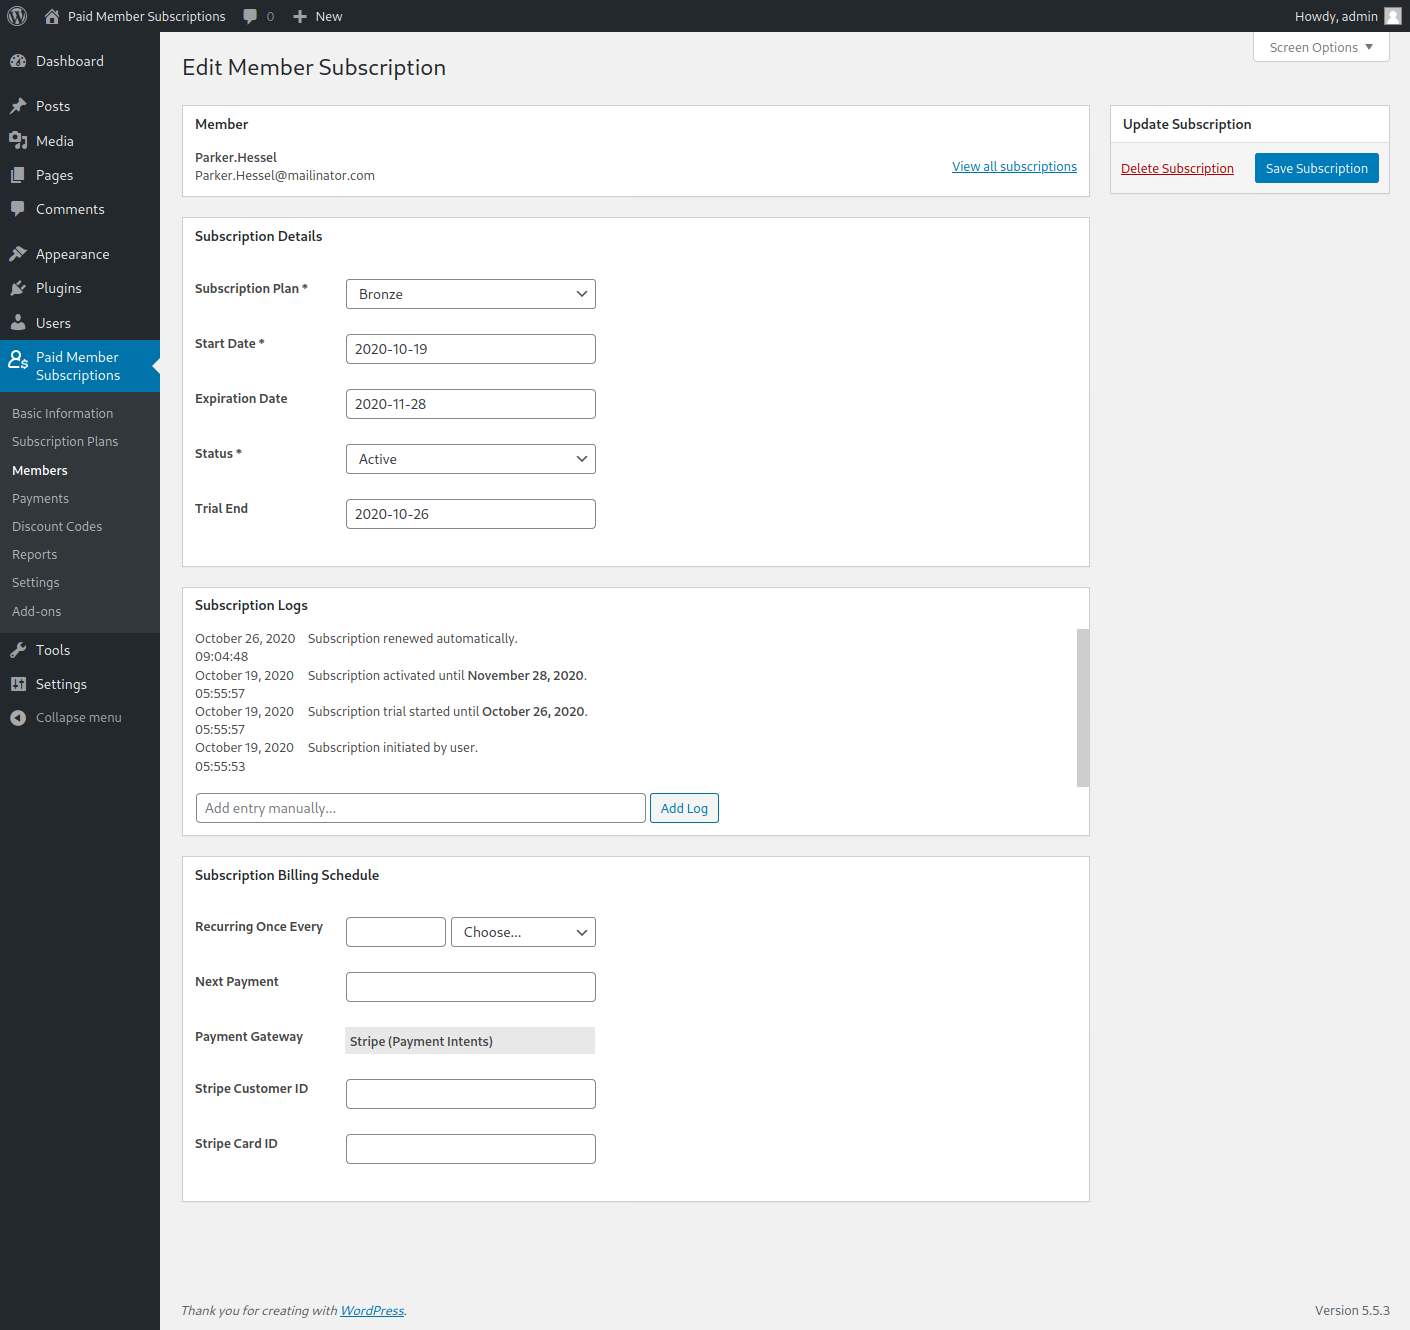Screen dimensions: 1410x1330
Task: Go to Payments submenu item
Action: 41,498
